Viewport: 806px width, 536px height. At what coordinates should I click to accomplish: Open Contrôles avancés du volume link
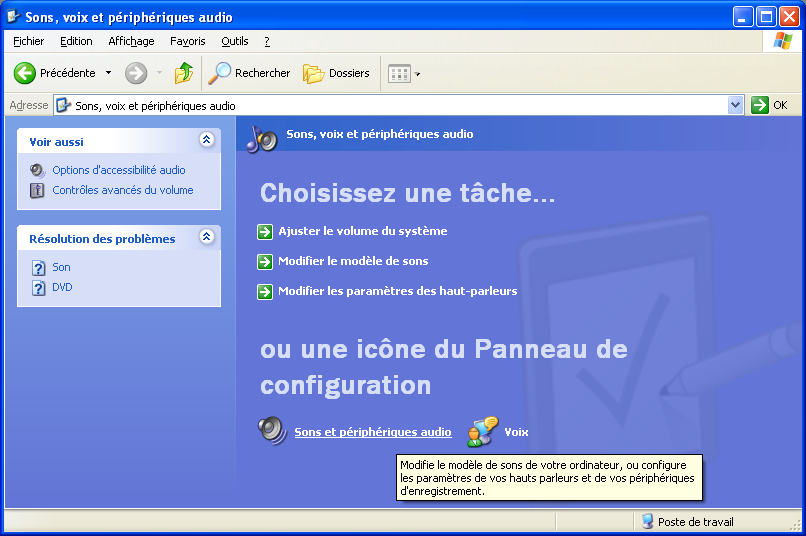coord(123,190)
